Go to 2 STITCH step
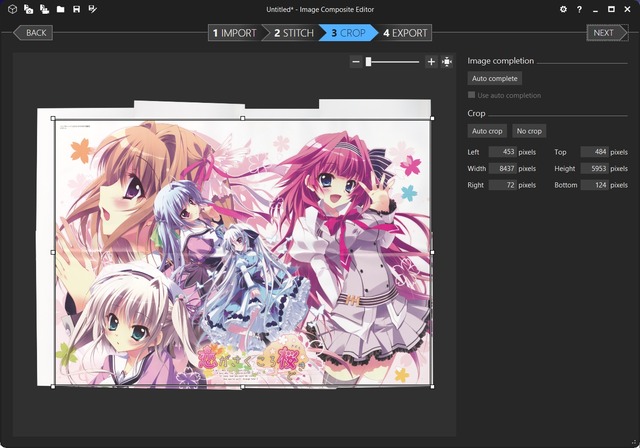The height and width of the screenshot is (448, 640). pyautogui.click(x=293, y=33)
